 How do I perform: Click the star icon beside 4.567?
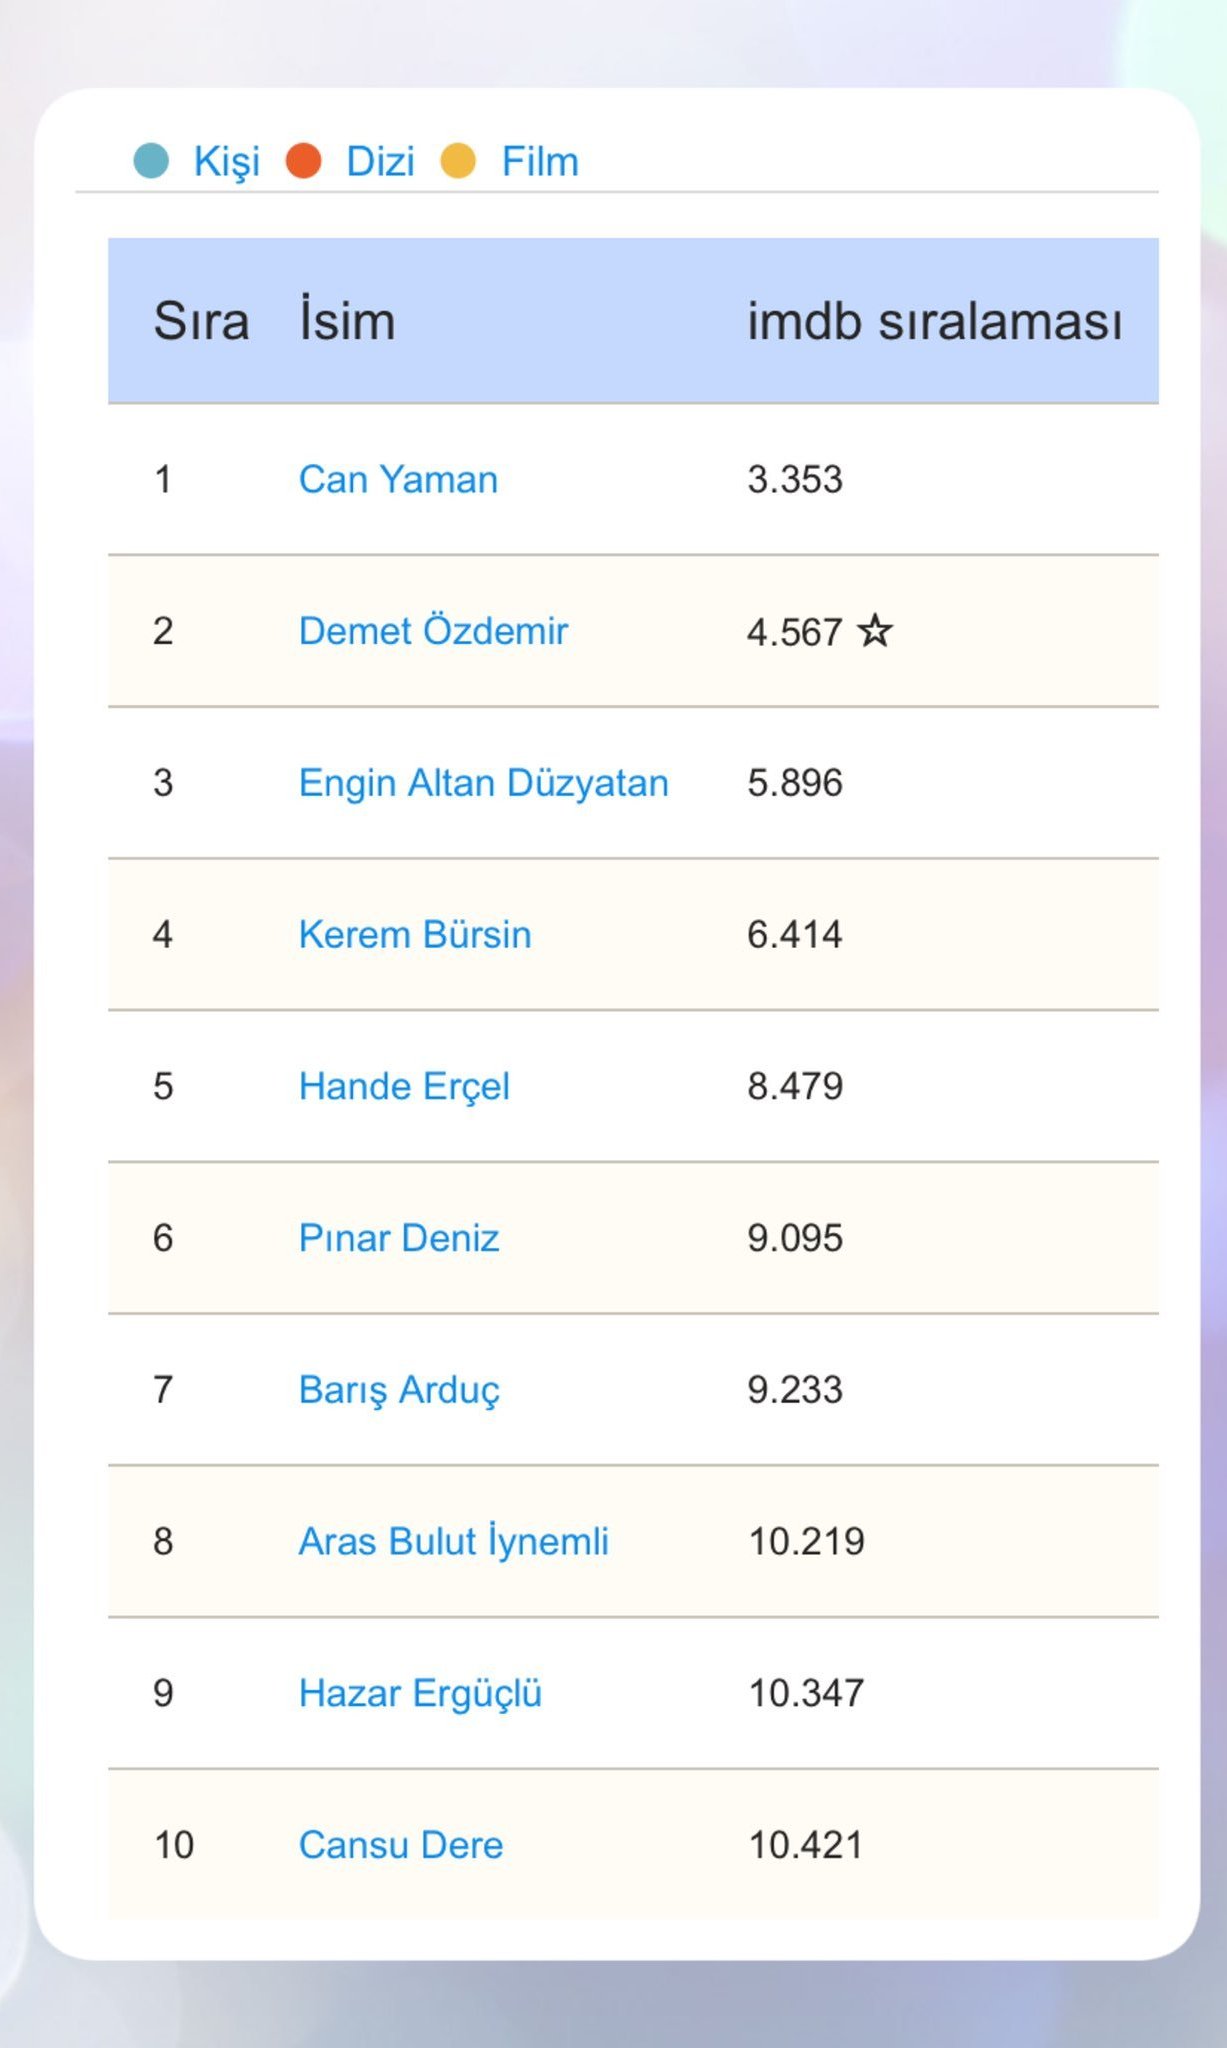coord(875,631)
